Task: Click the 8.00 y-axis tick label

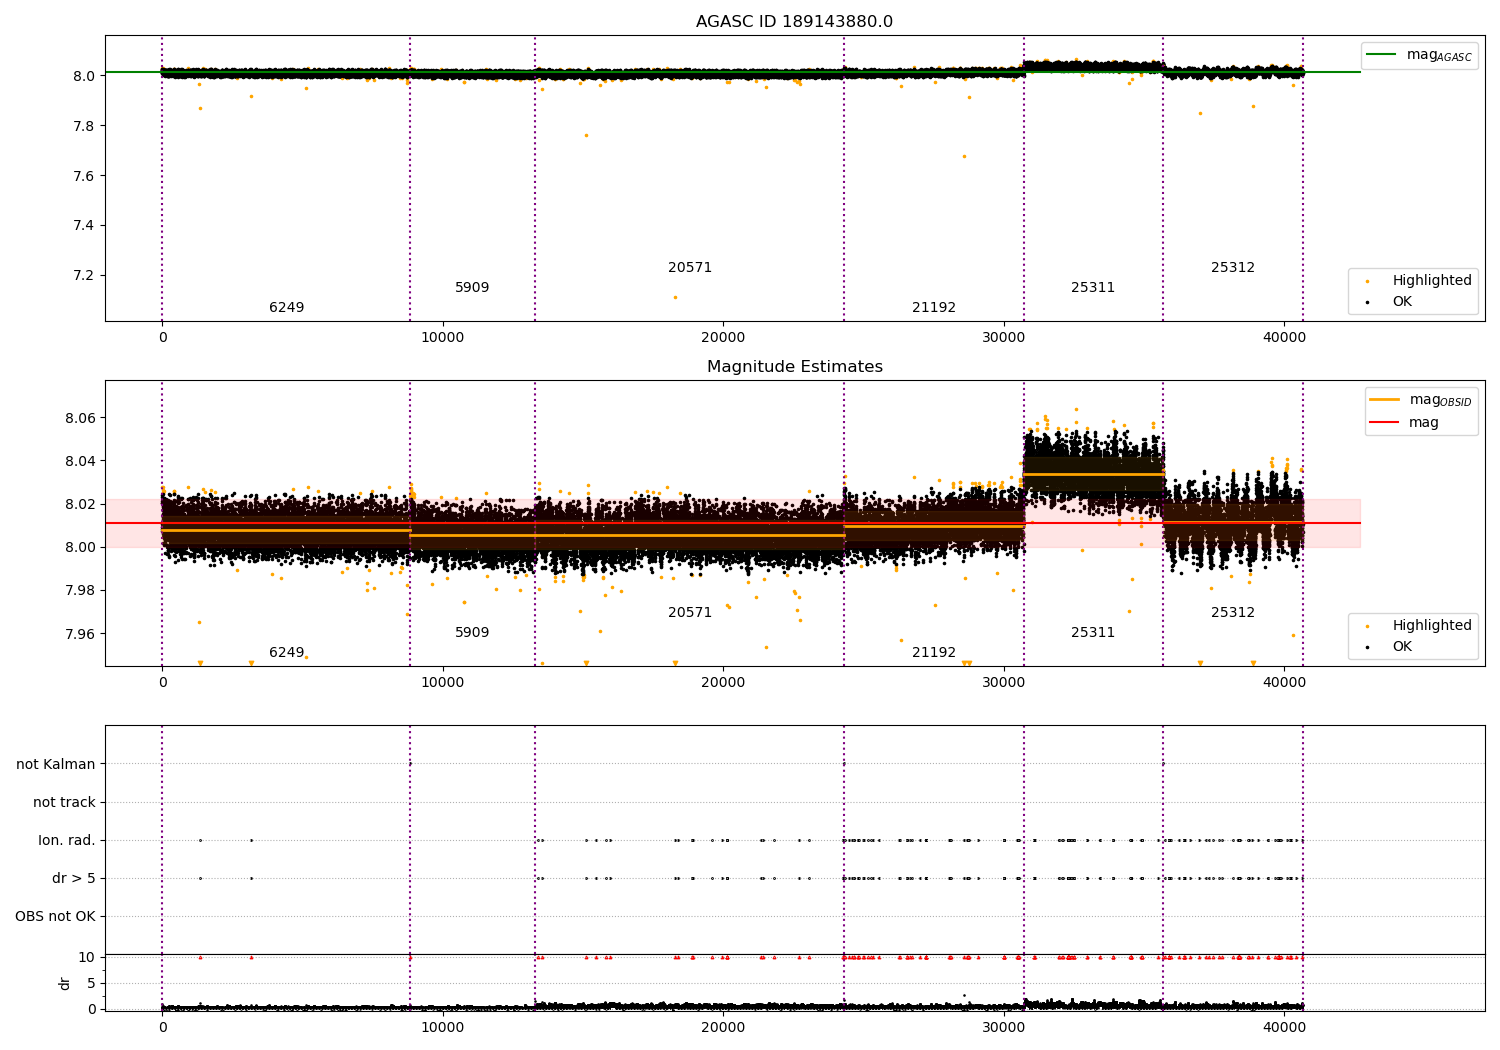Action: 80,547
